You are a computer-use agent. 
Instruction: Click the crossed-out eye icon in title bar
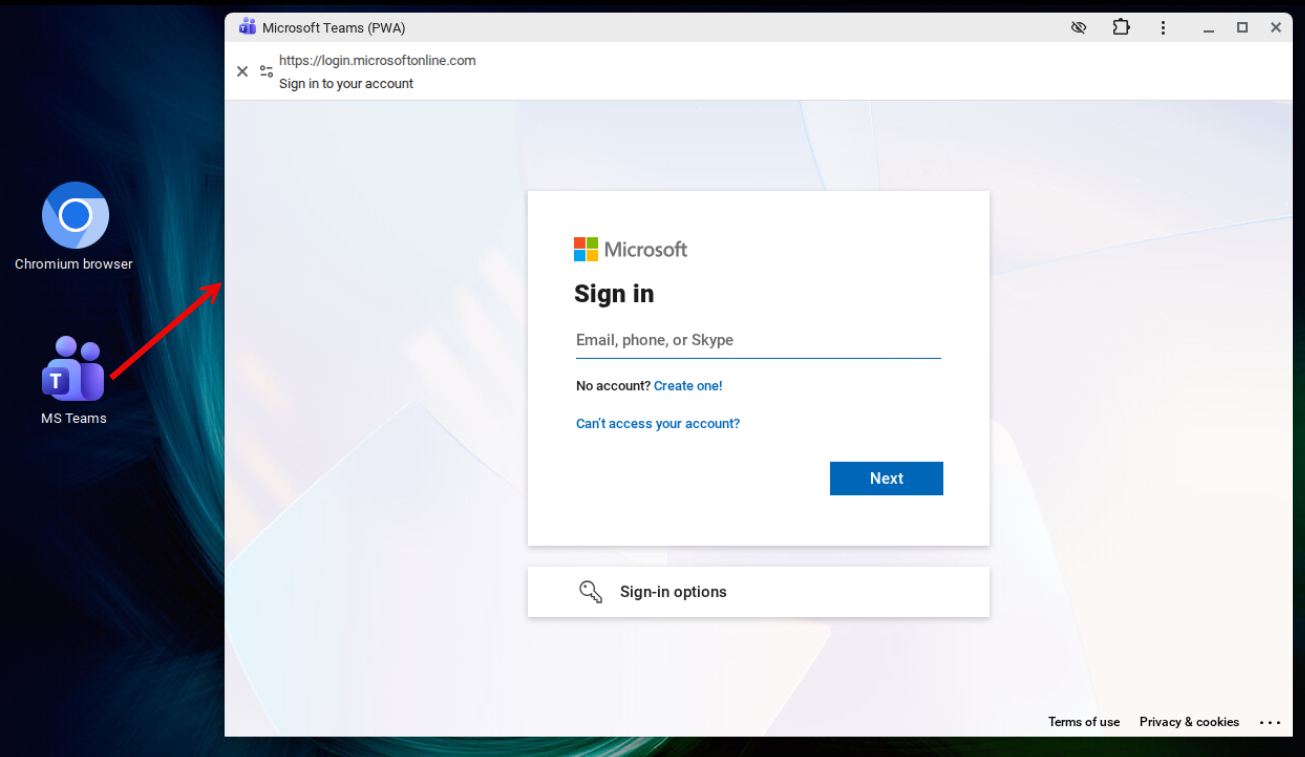1078,28
